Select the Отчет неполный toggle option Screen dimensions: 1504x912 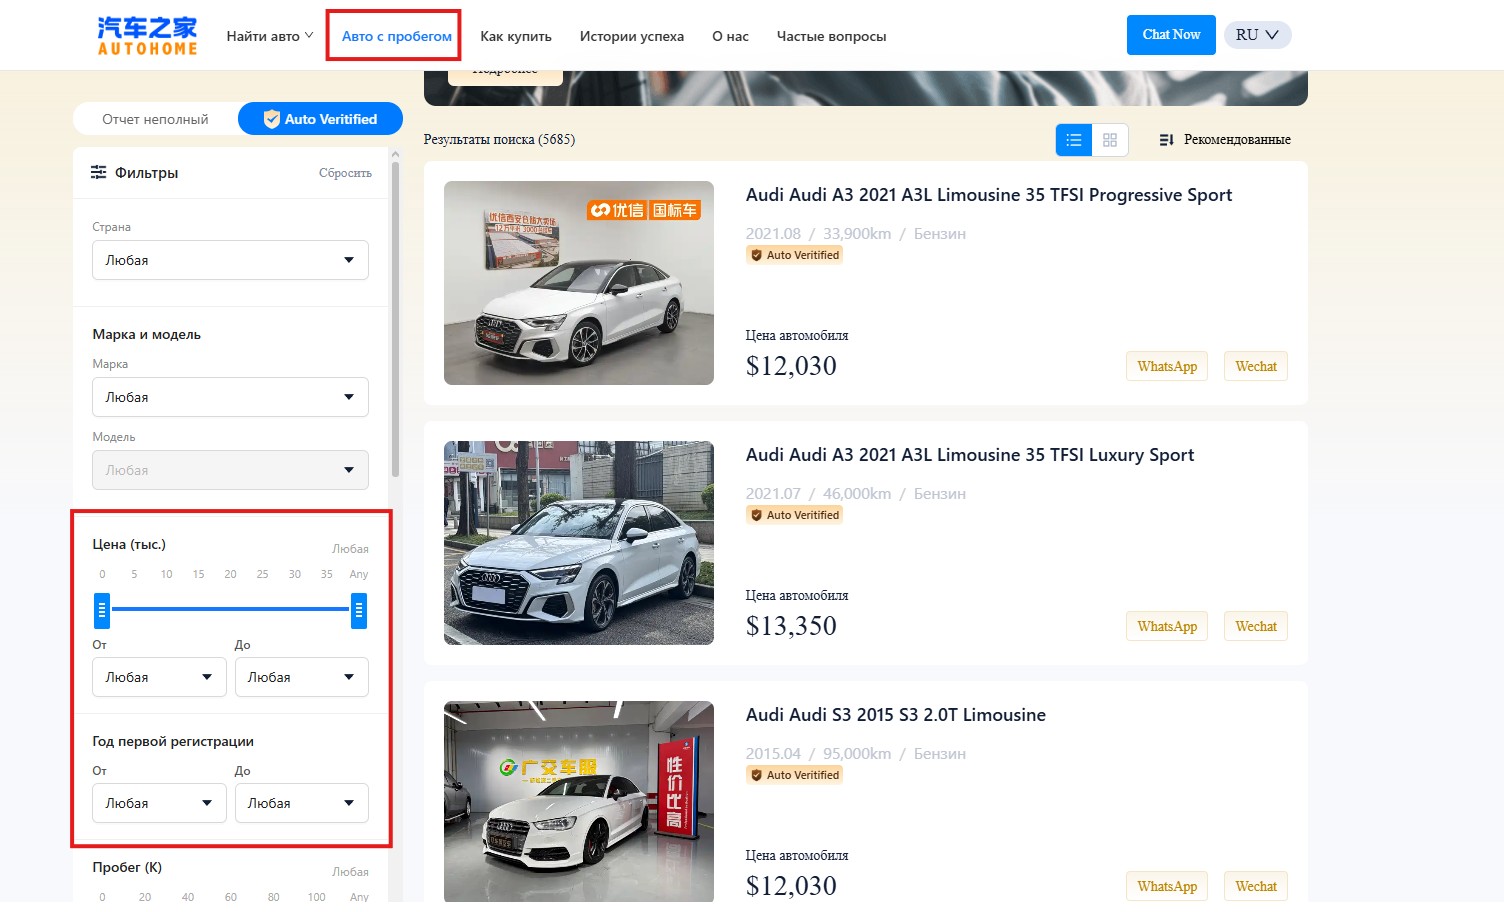[x=155, y=119]
